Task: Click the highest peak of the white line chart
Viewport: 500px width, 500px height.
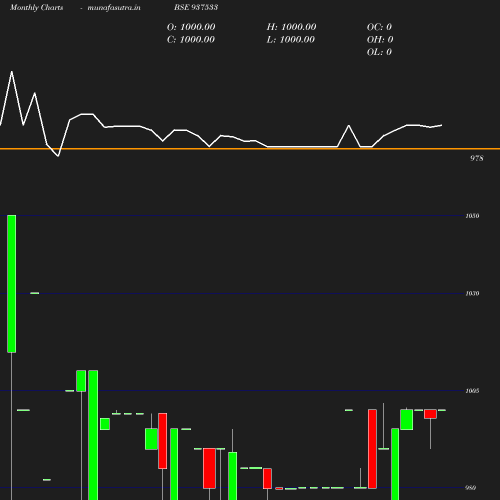Action: coord(12,71)
